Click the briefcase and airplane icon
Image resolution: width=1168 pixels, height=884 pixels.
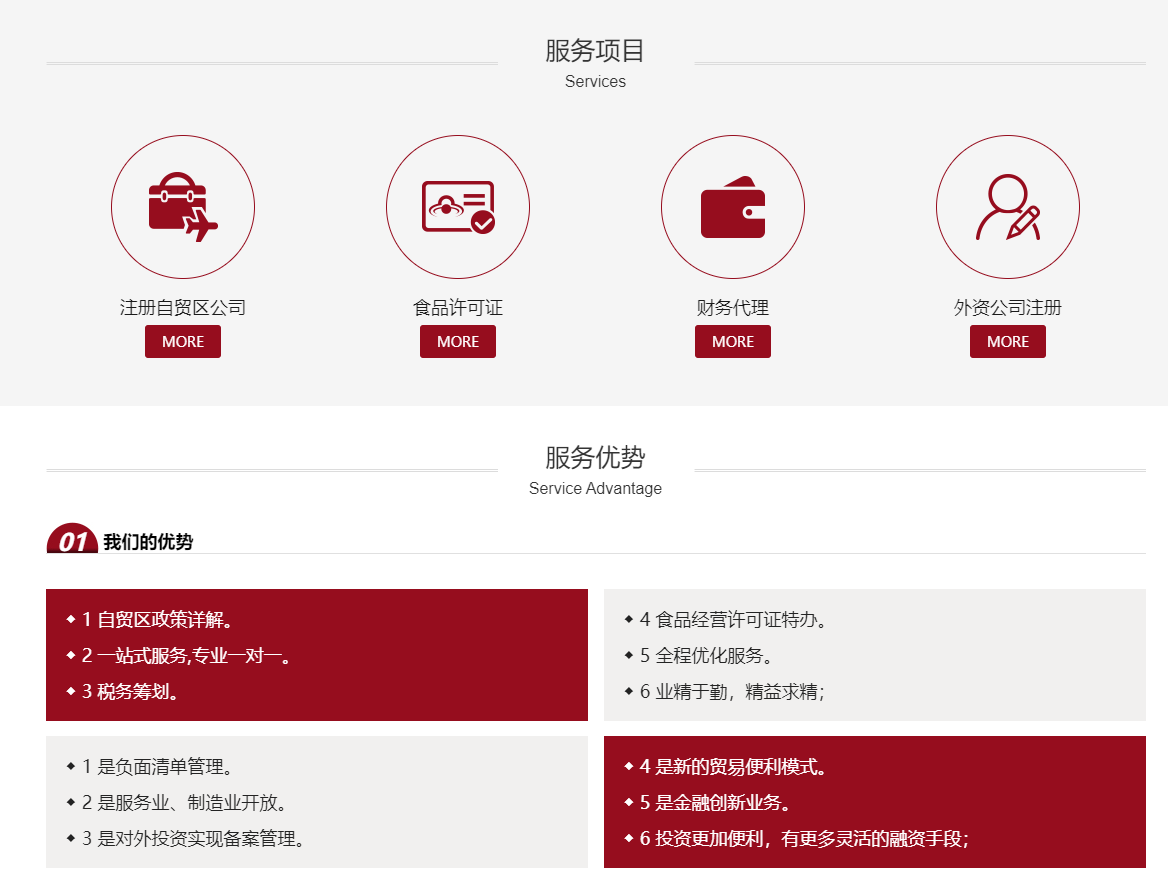183,207
